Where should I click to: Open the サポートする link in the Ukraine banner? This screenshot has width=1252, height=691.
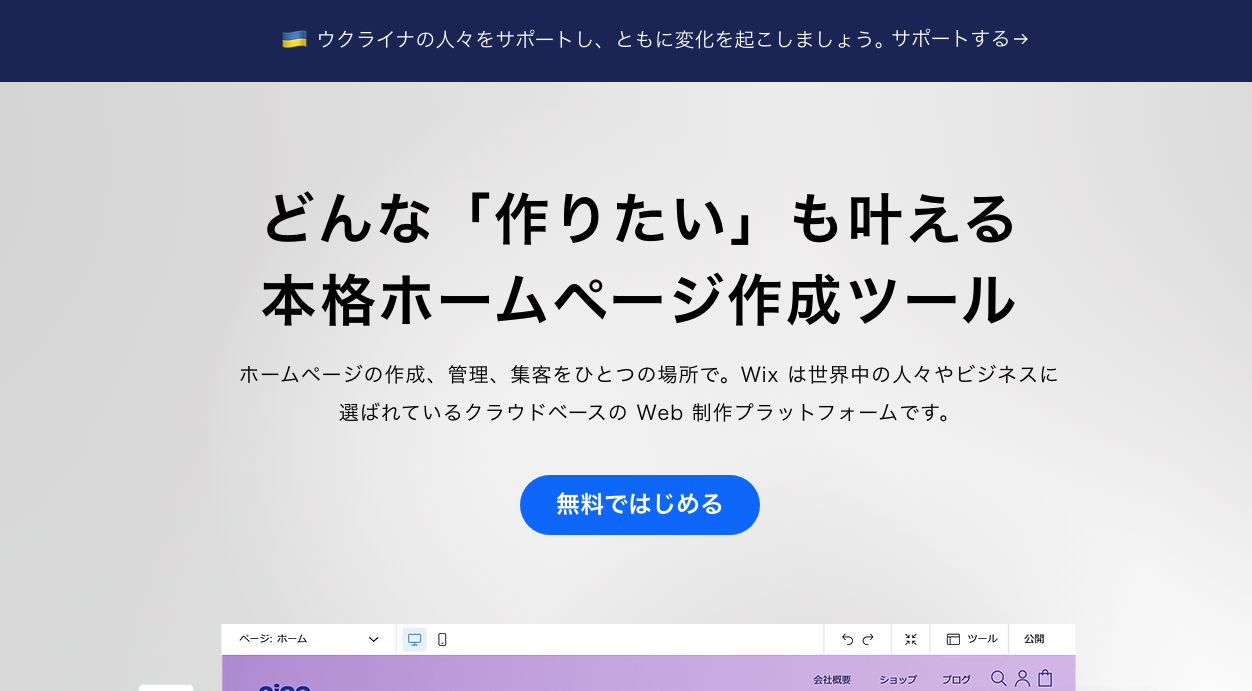pos(959,39)
